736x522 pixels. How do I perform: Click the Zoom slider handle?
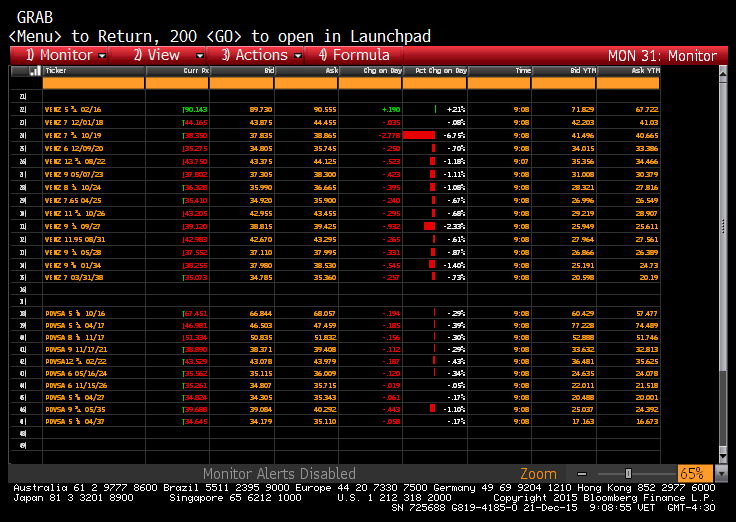click(628, 474)
